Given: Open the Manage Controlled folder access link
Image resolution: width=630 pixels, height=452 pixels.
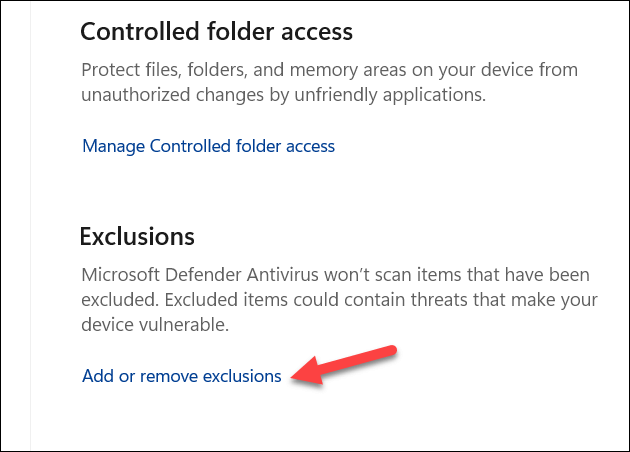Looking at the screenshot, I should click(x=208, y=146).
